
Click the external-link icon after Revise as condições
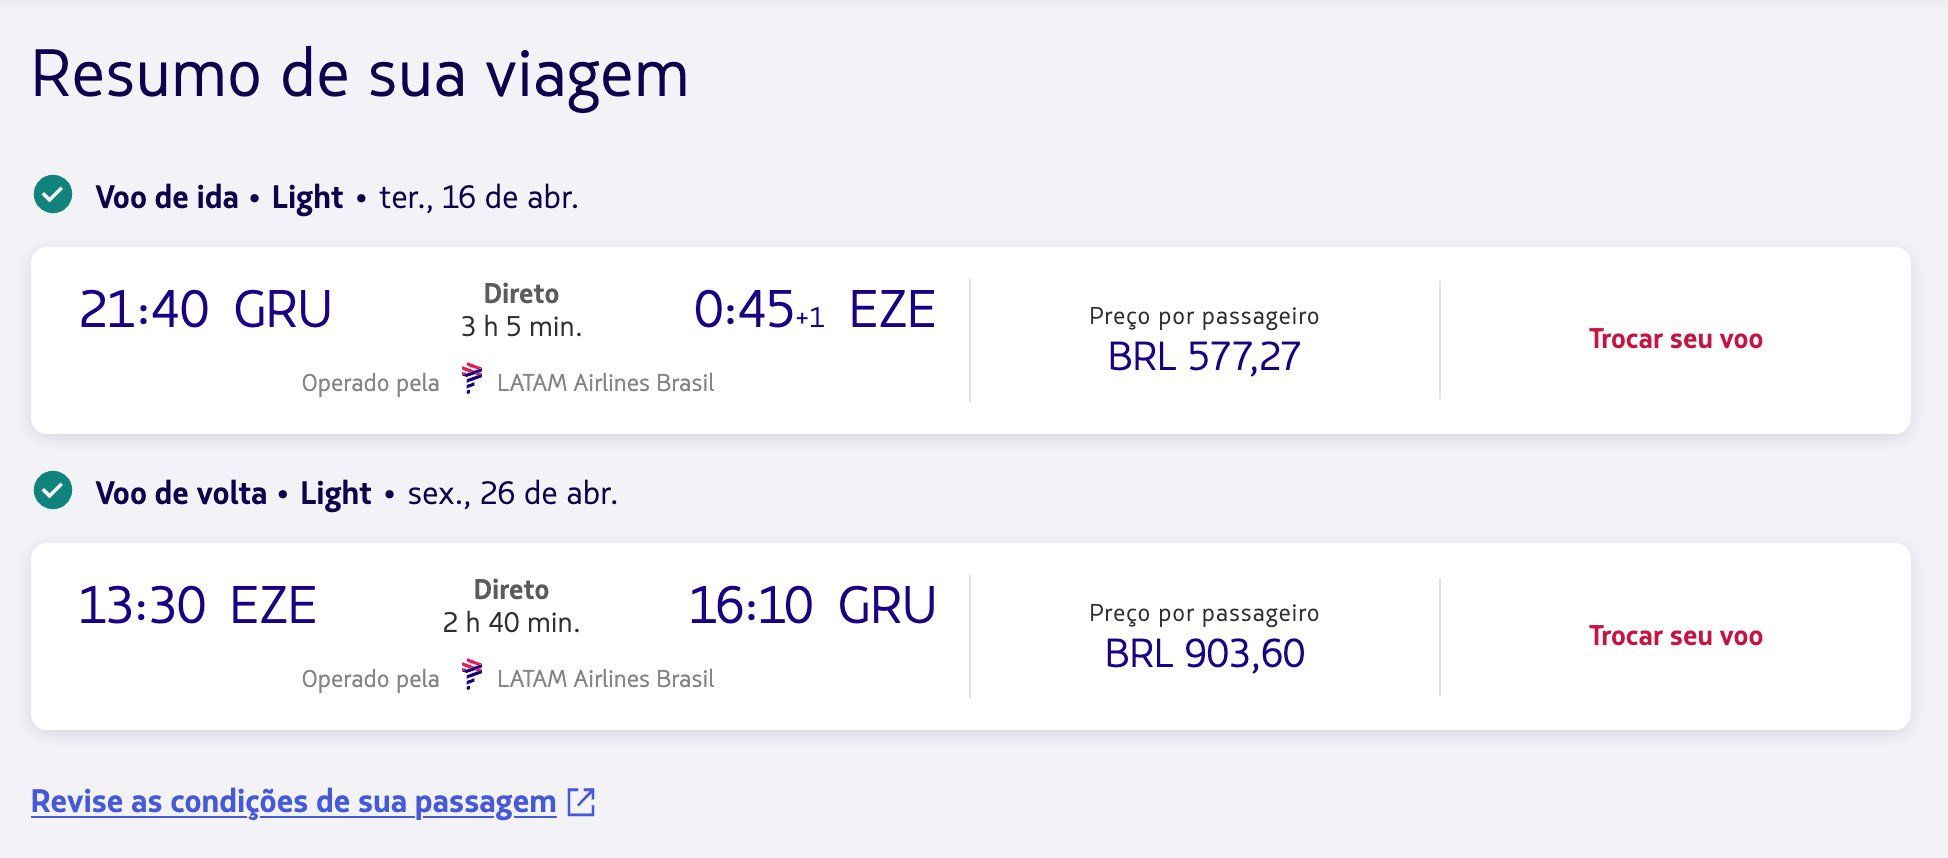pyautogui.click(x=581, y=802)
